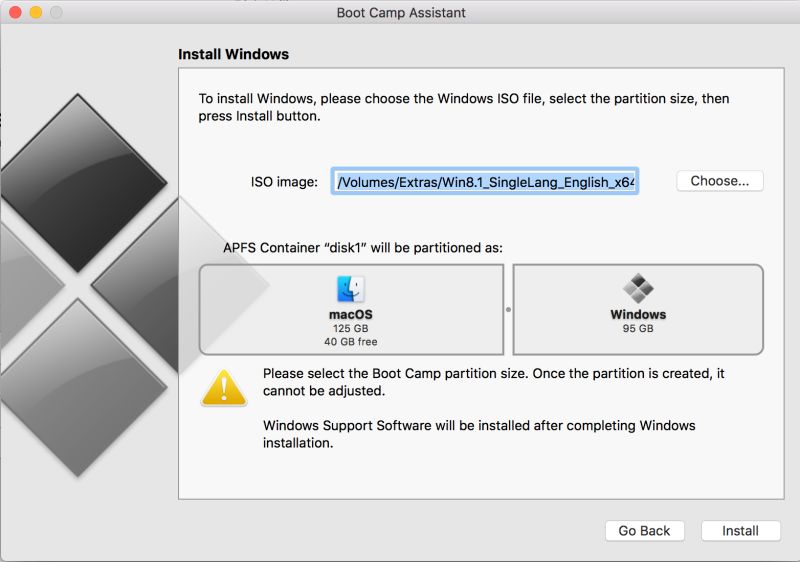This screenshot has width=800, height=562.
Task: Click the "Windows Support Software will be installed" text
Action: pos(479,434)
